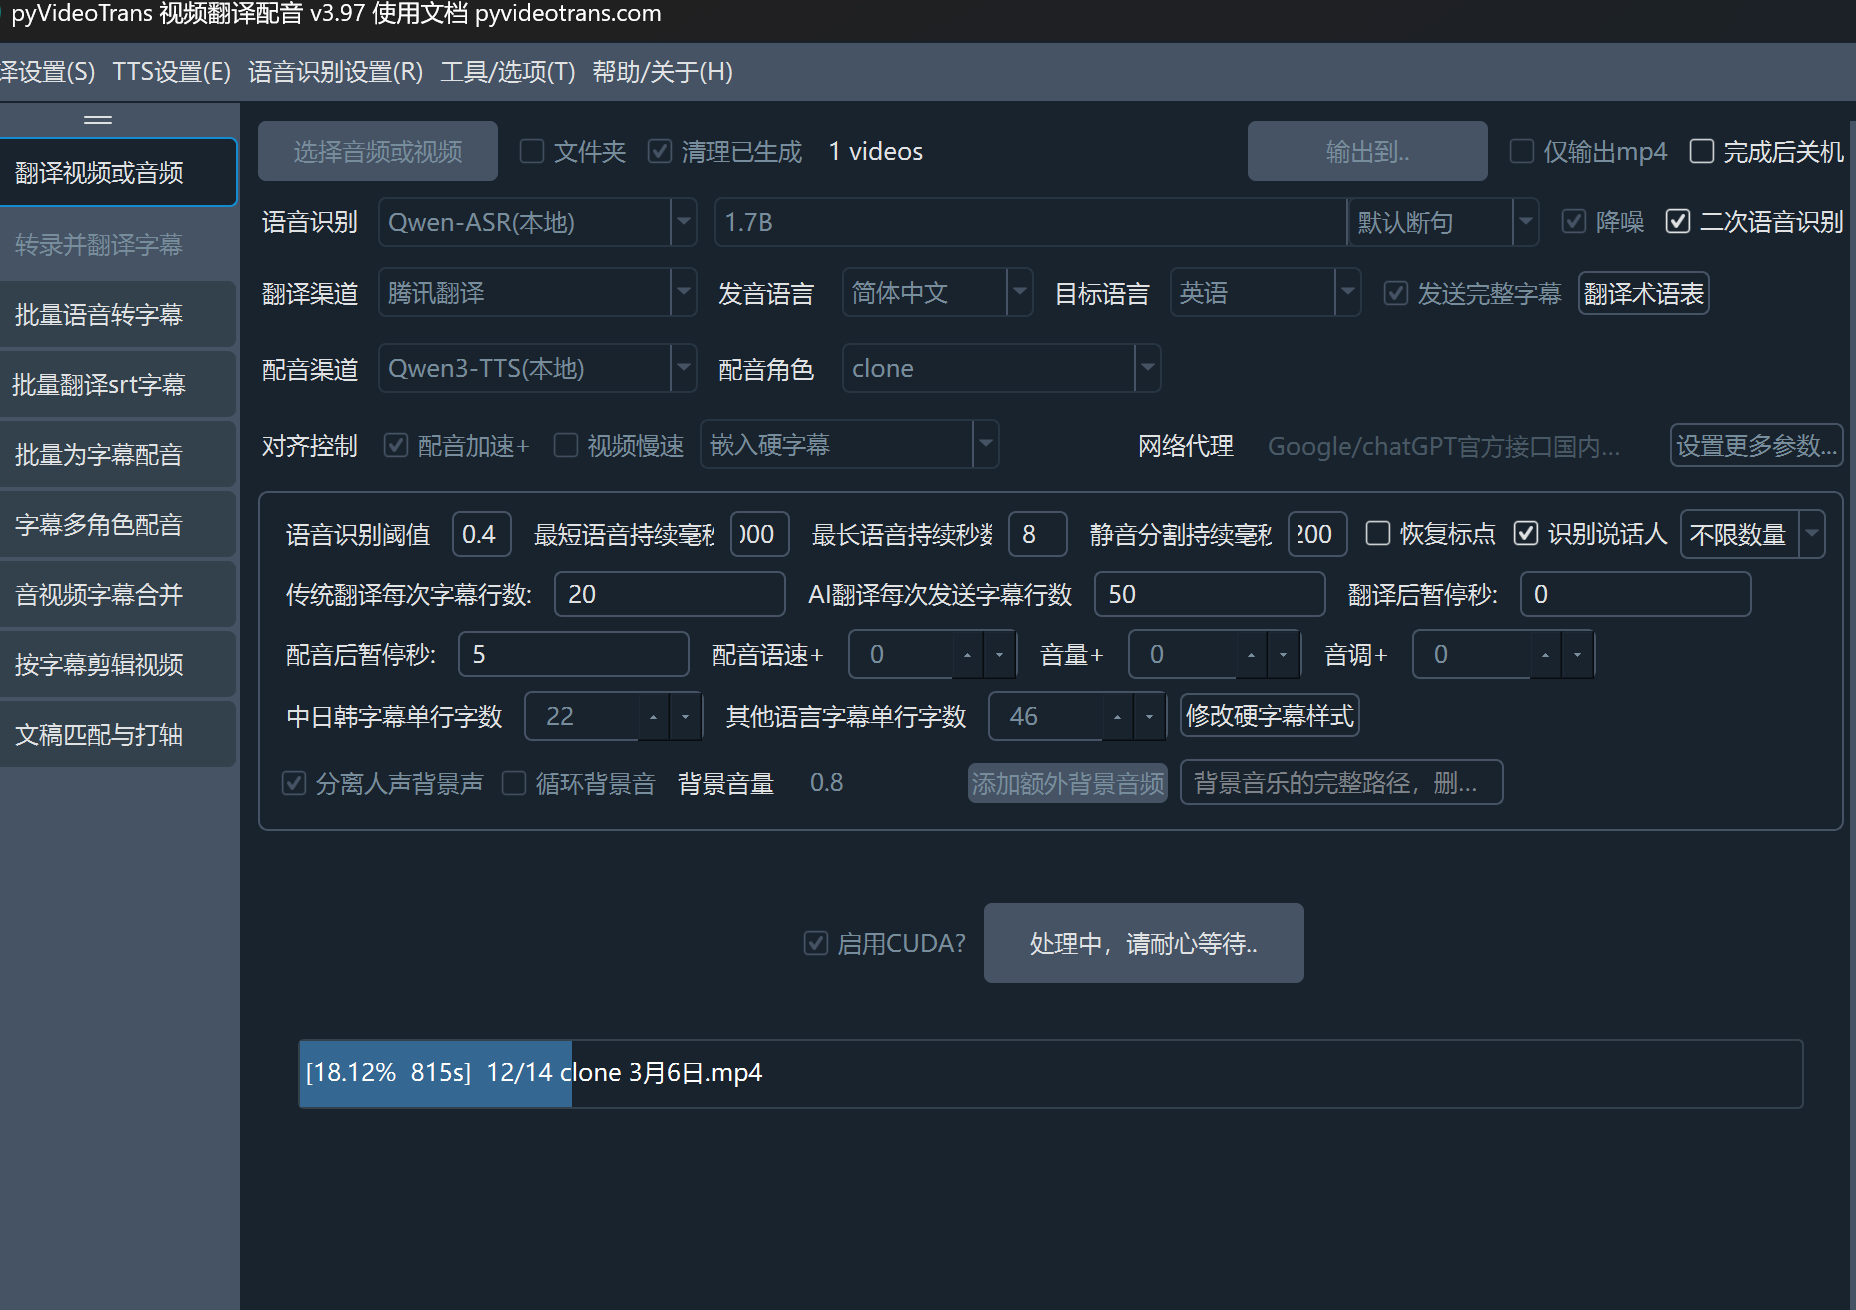The image size is (1856, 1310).
Task: Open the 目标语言 language dropdown
Action: [1349, 292]
